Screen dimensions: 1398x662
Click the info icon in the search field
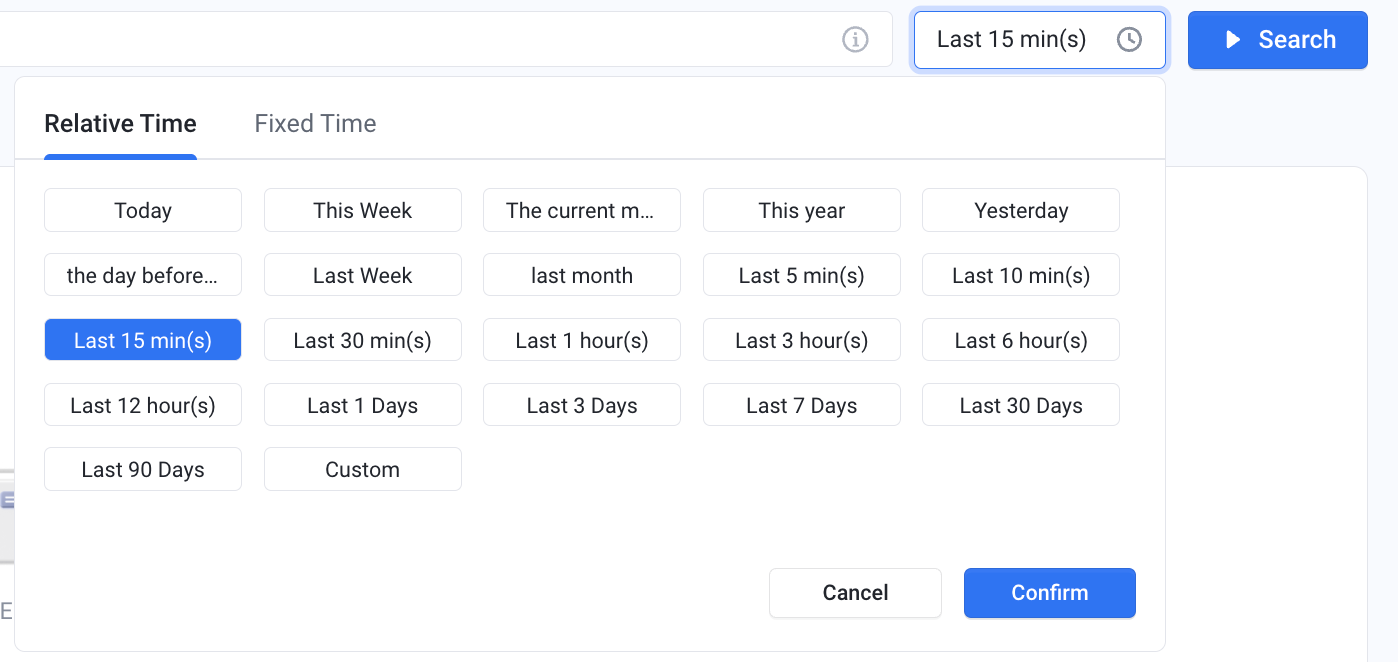855,40
